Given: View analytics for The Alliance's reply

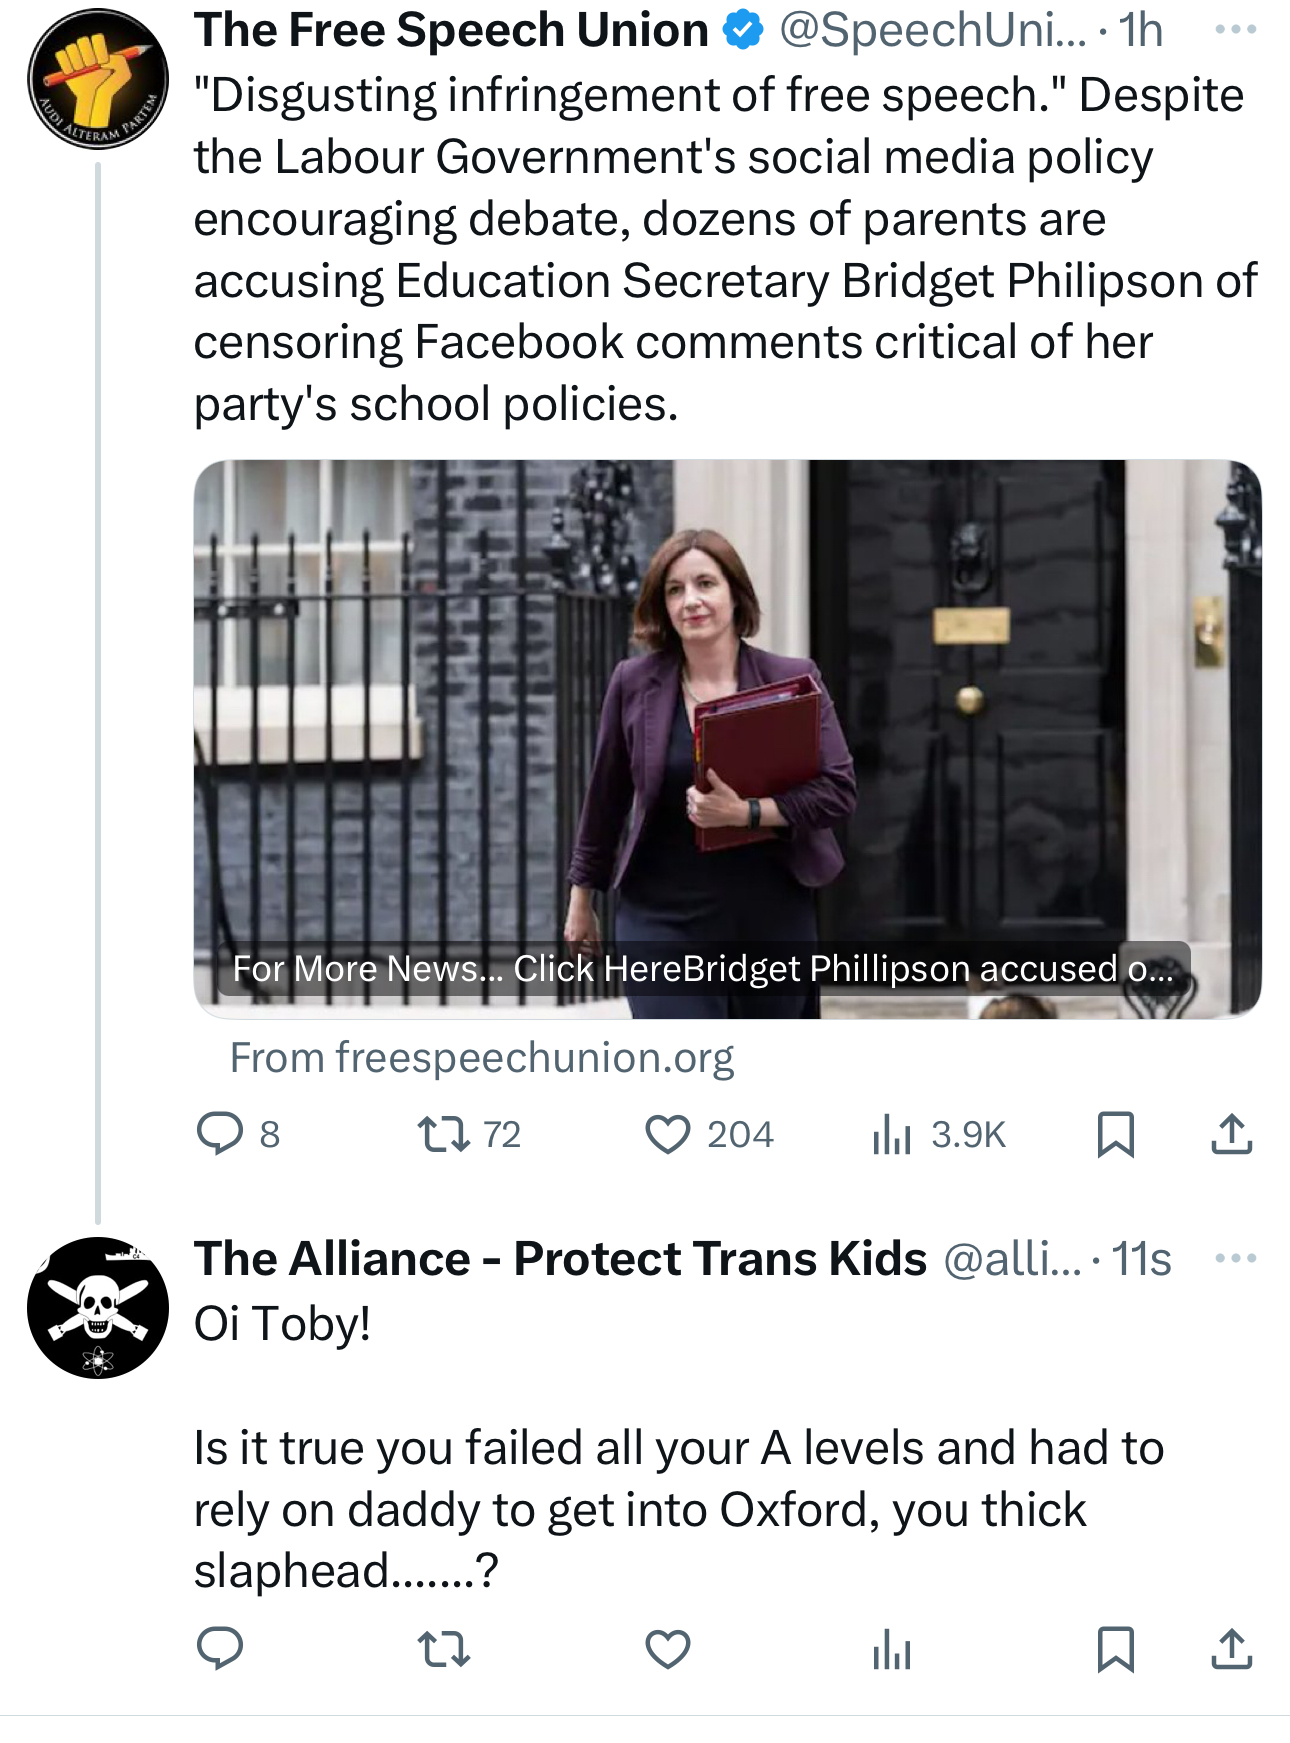Looking at the screenshot, I should click(892, 1649).
